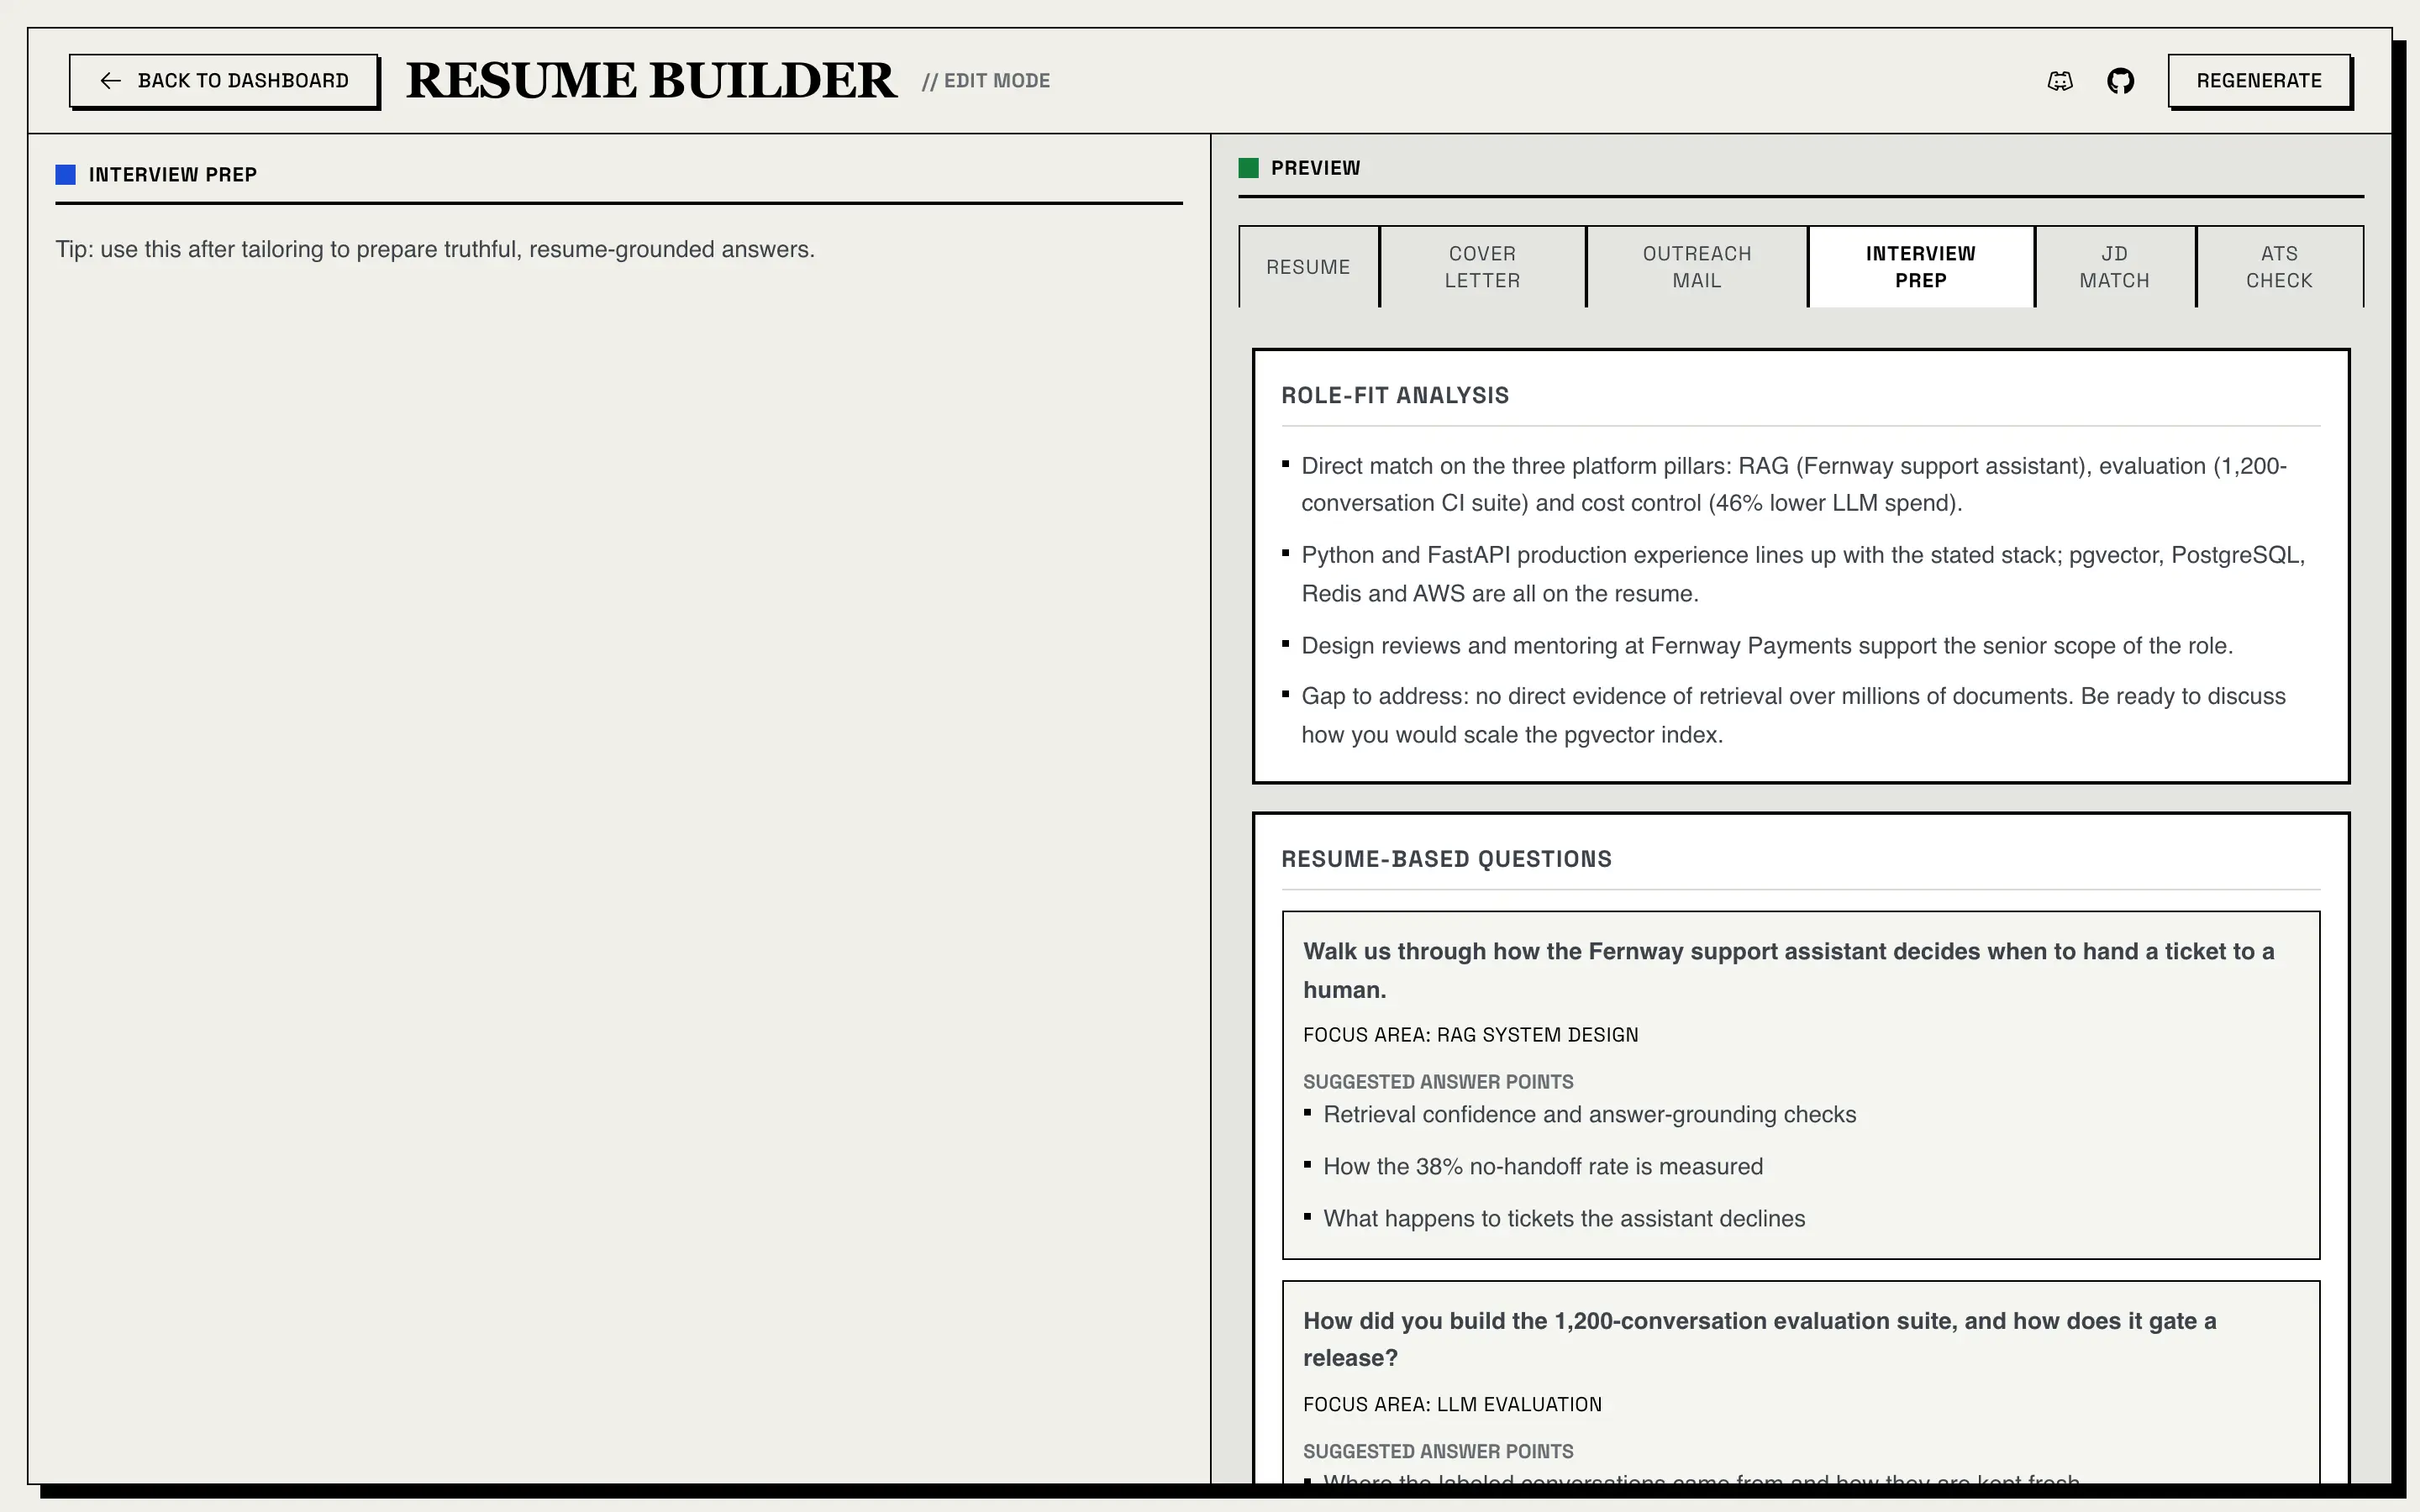Click 'Focus Area: RAG System Design' label
The width and height of the screenshot is (2420, 1512).
[1470, 1035]
